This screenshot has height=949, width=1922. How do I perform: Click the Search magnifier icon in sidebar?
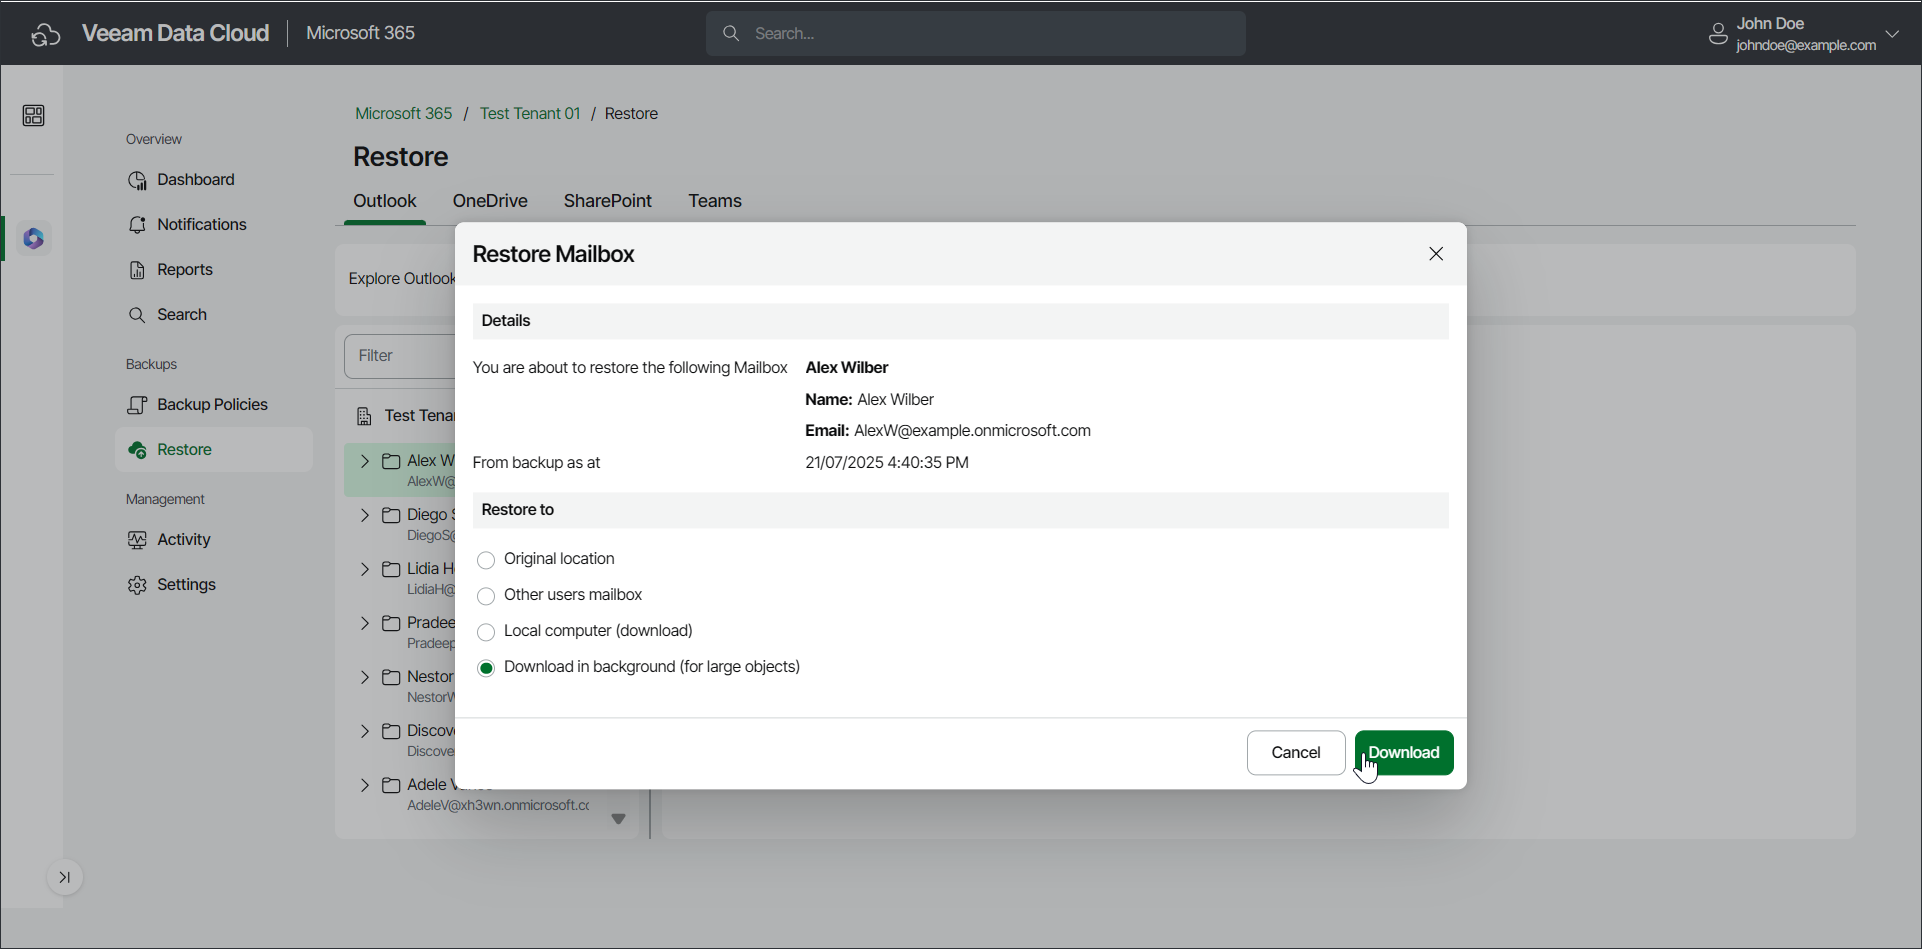pos(137,315)
